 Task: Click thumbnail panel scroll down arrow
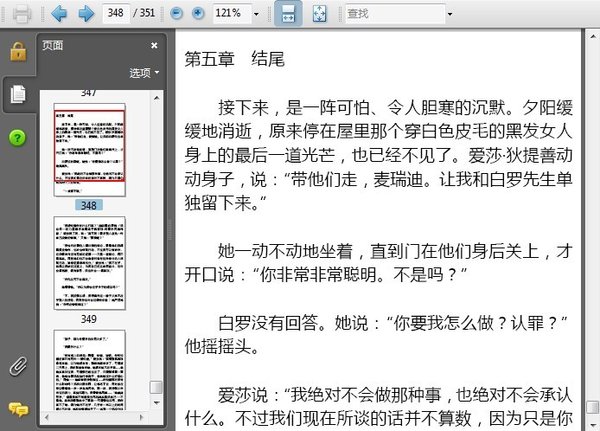pyautogui.click(x=157, y=403)
